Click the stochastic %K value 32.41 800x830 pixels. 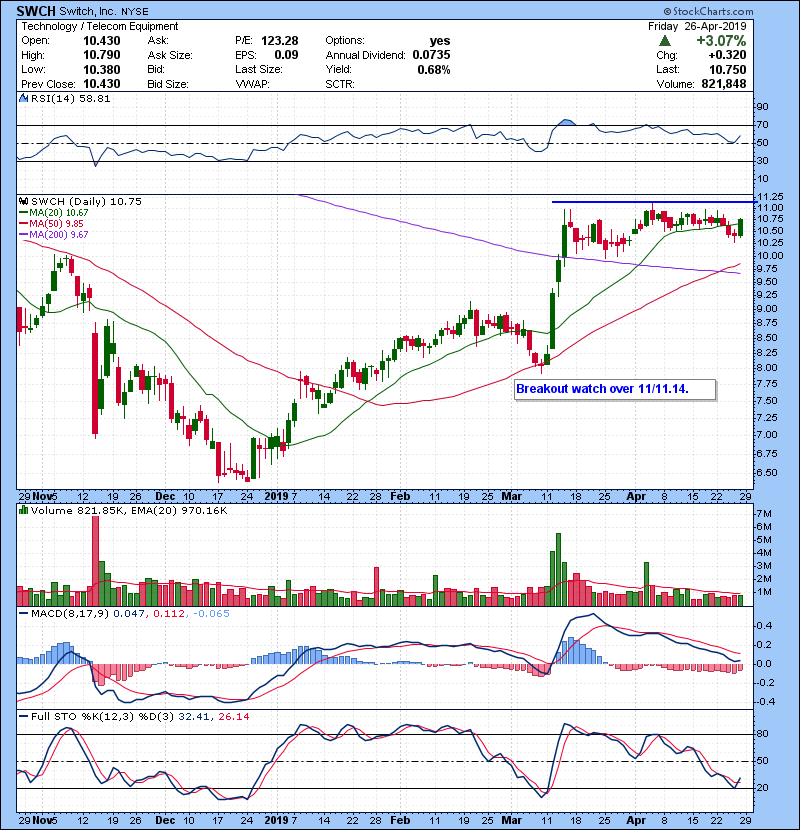[194, 717]
